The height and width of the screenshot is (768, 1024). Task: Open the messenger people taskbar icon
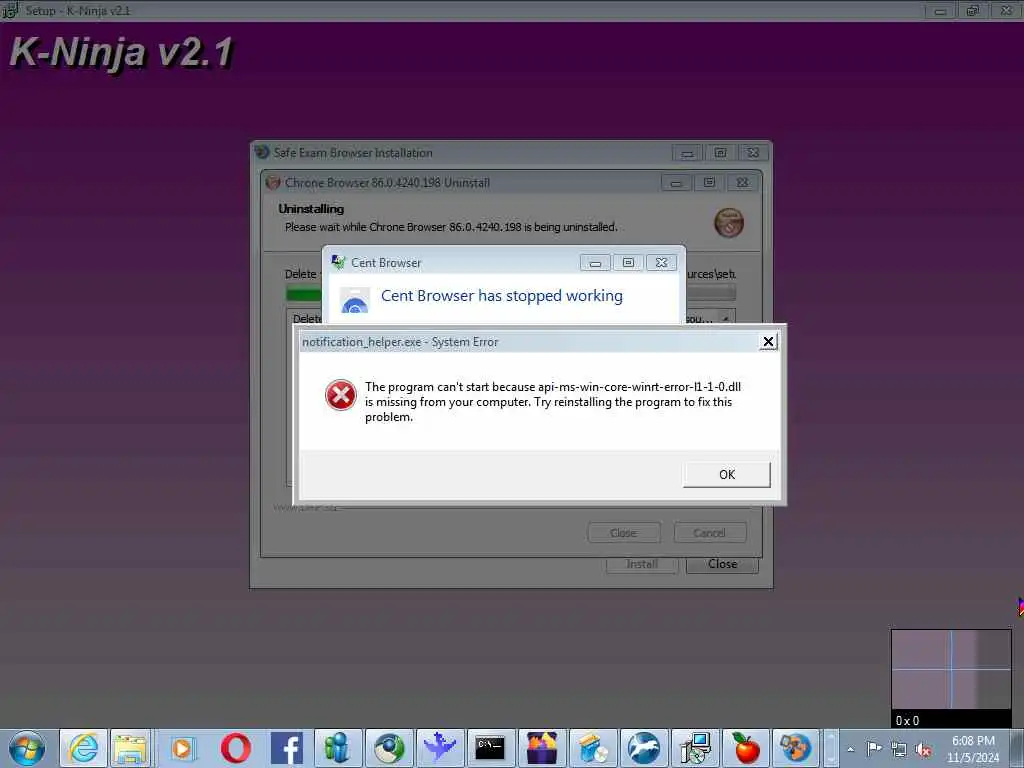tap(338, 748)
